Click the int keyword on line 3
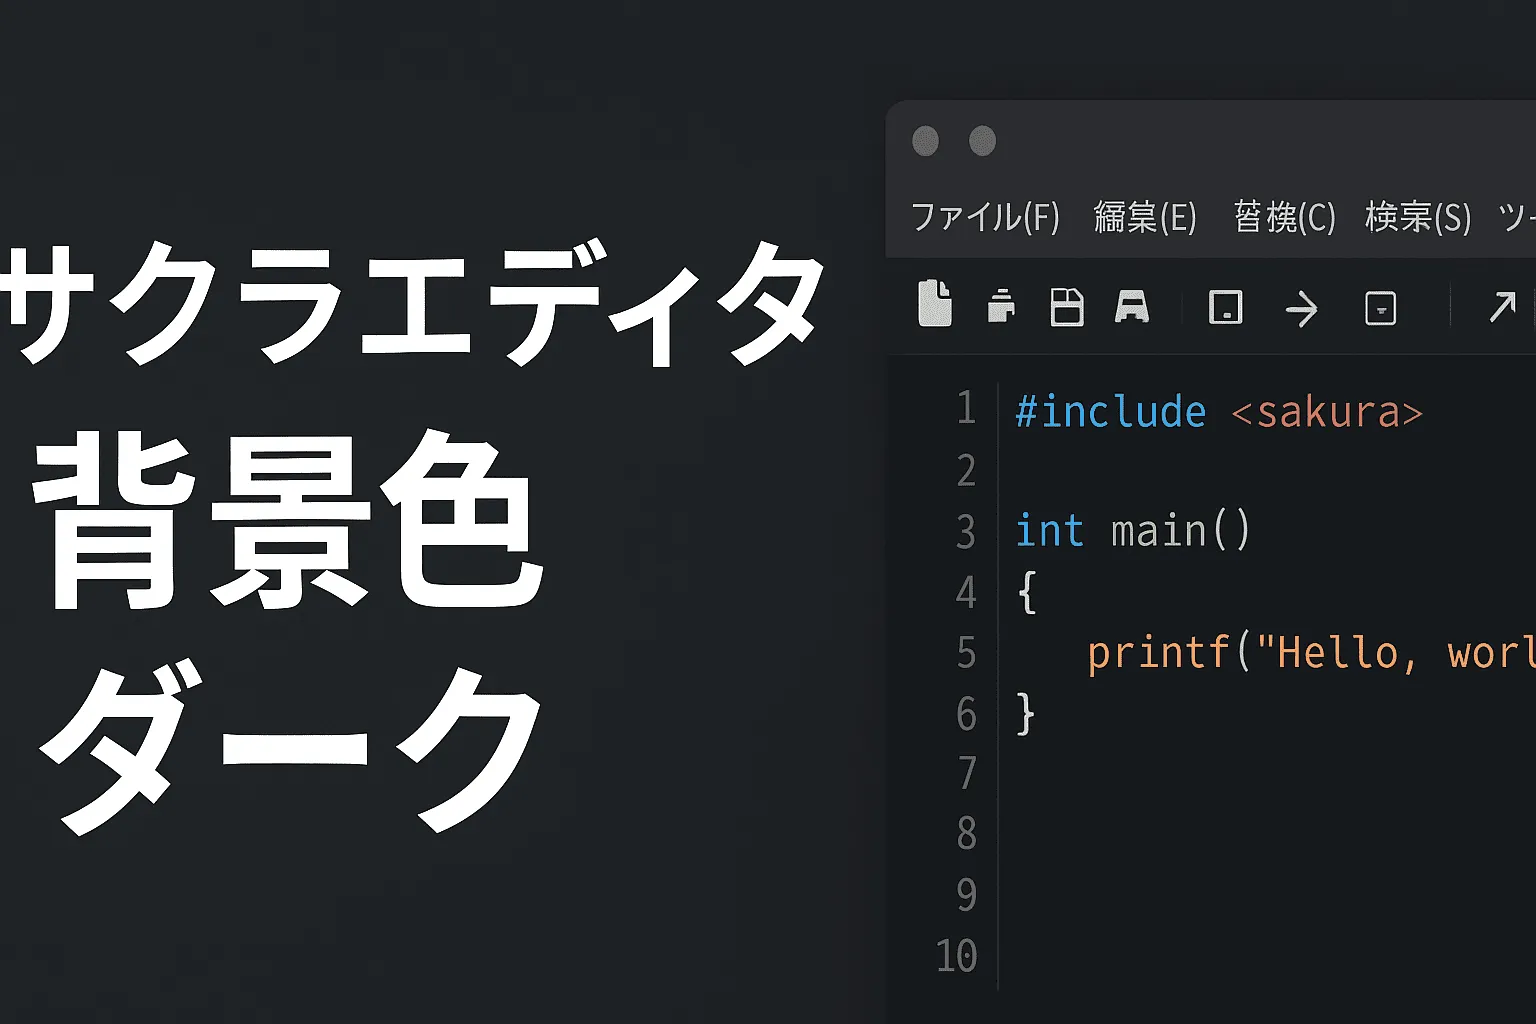This screenshot has height=1024, width=1536. click(x=1049, y=530)
